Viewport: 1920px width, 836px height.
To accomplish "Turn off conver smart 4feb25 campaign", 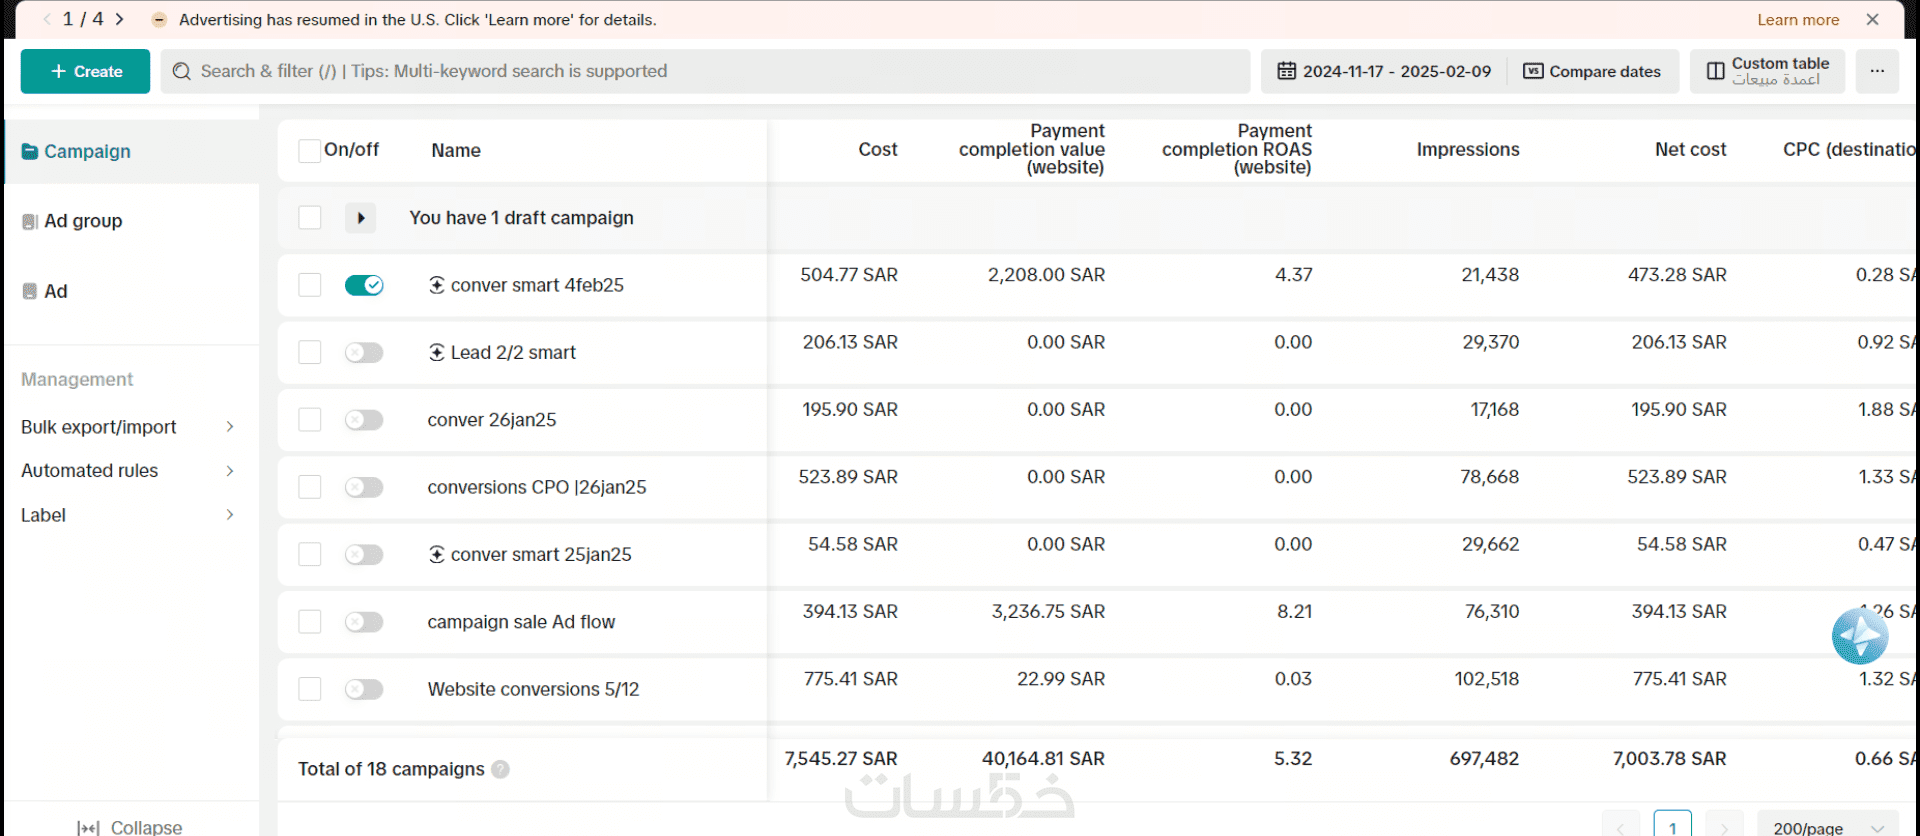I will coord(364,285).
